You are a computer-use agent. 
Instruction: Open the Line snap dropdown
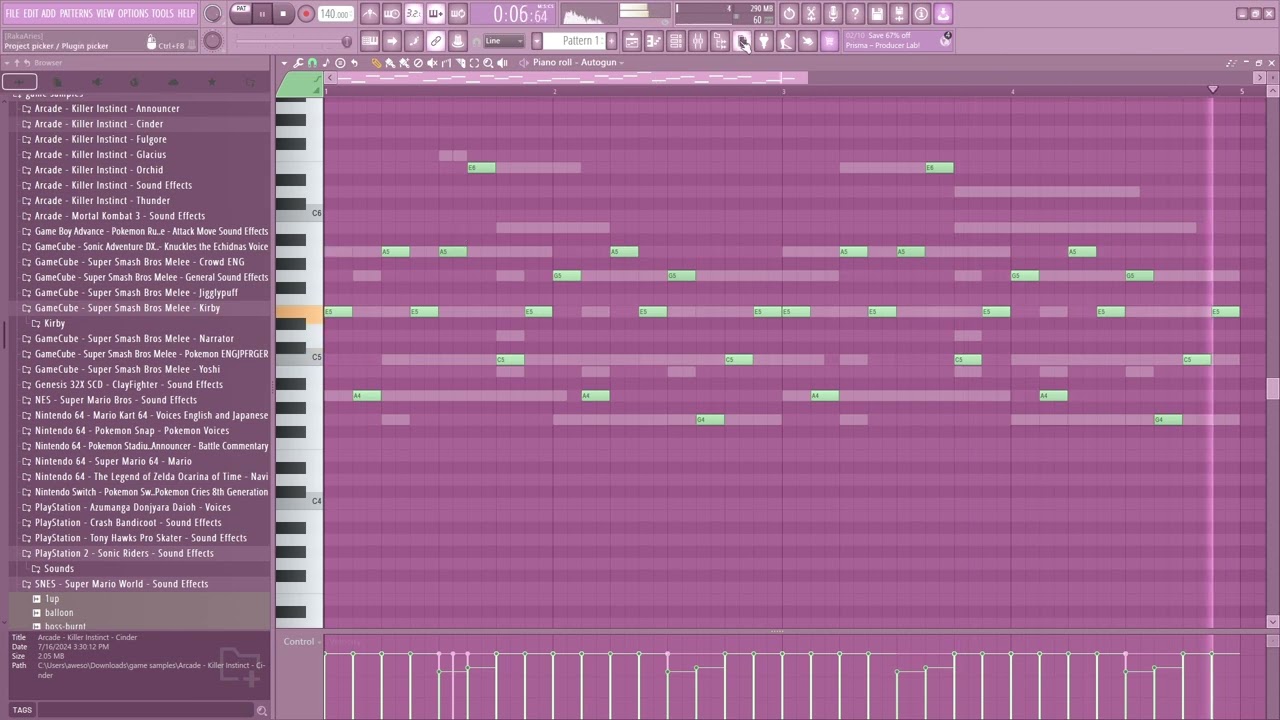coord(503,41)
